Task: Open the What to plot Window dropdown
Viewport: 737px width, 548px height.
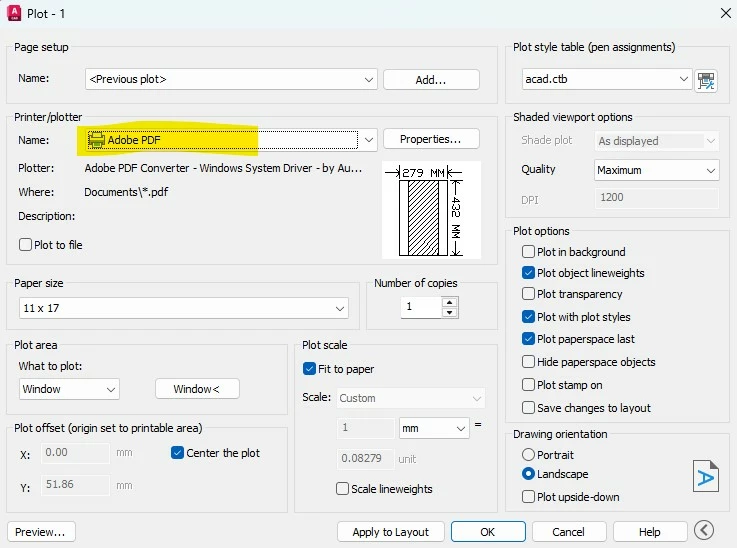Action: tap(69, 389)
